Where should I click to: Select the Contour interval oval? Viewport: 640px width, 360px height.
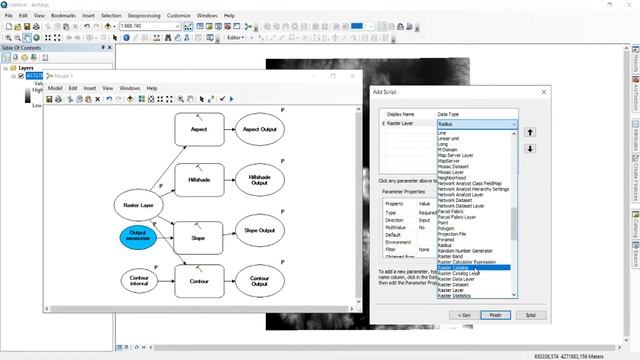coord(139,281)
